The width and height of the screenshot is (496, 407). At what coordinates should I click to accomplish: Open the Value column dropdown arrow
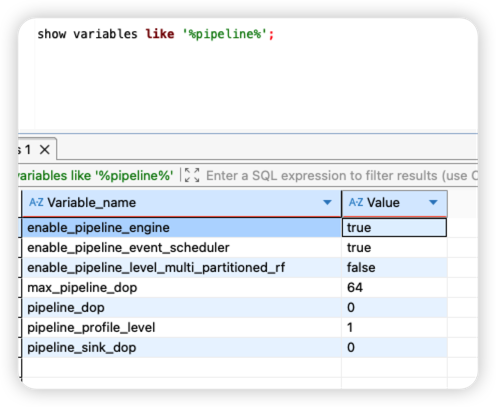433,202
